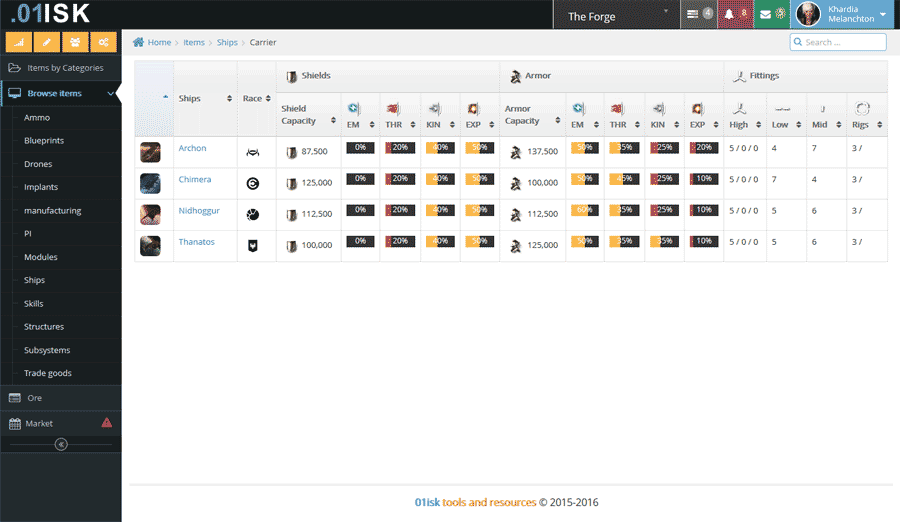Click the Market calendar icon
The width and height of the screenshot is (900, 522).
pos(15,424)
